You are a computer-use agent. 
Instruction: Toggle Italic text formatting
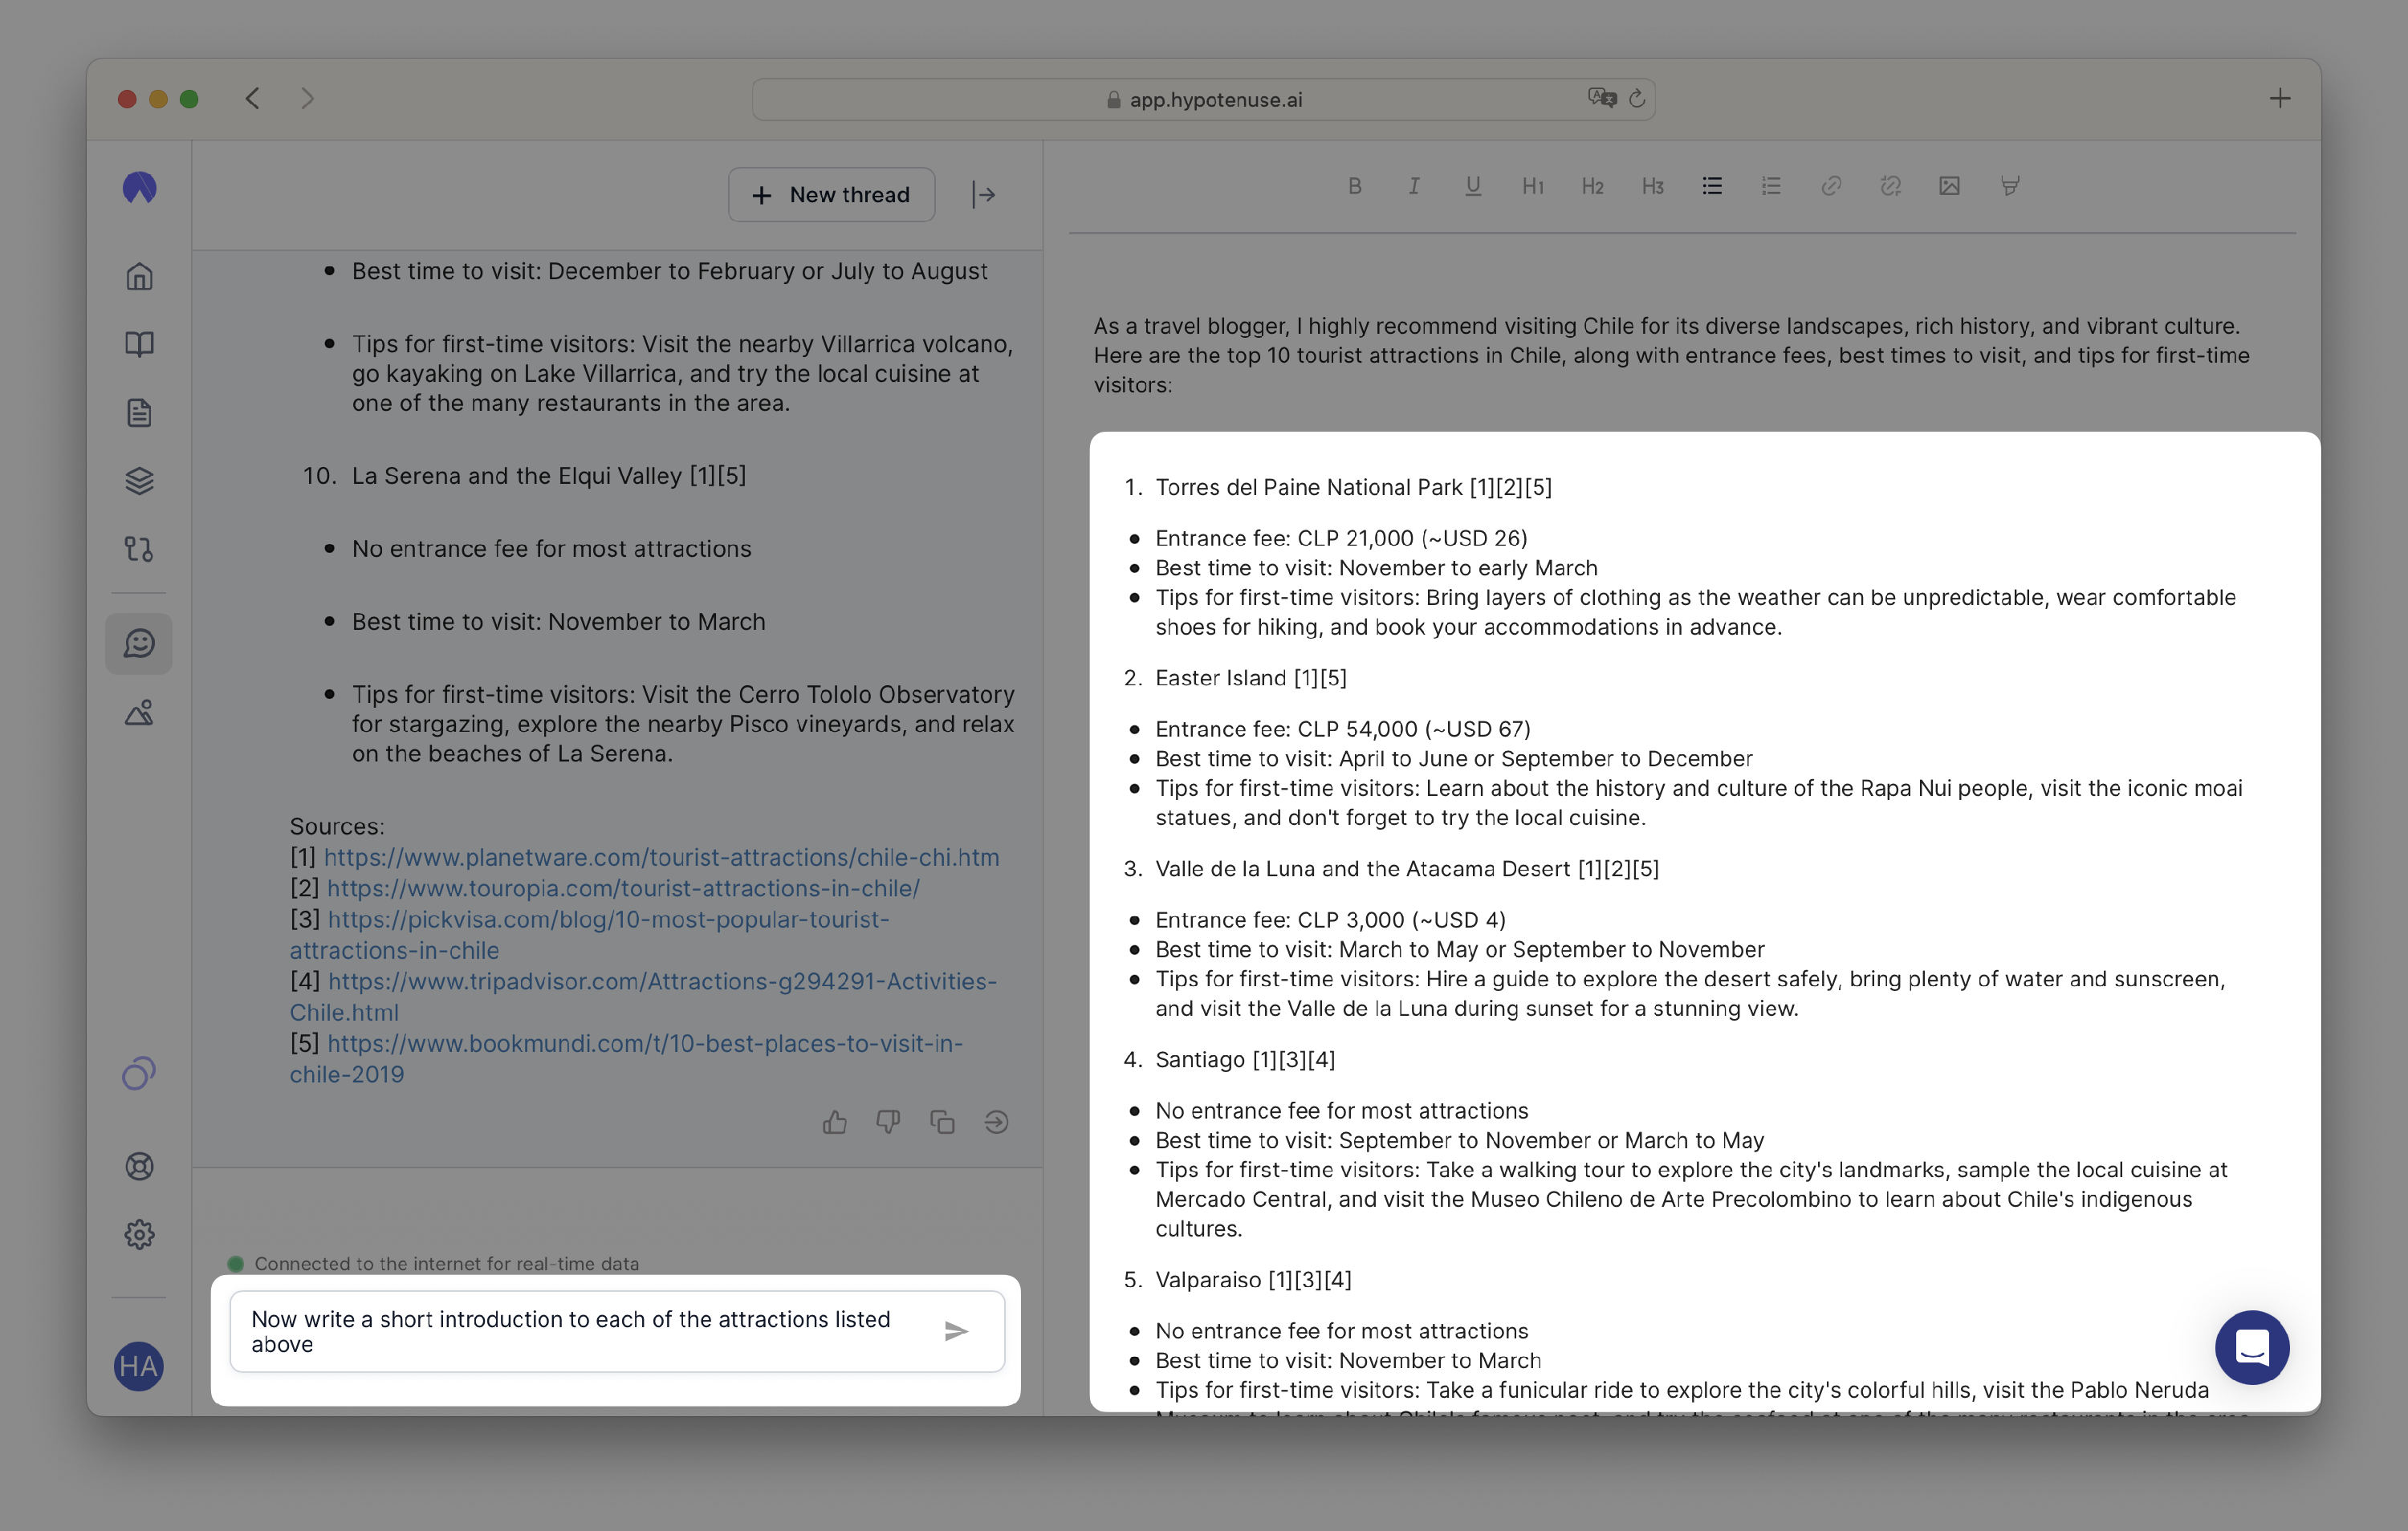[1413, 186]
